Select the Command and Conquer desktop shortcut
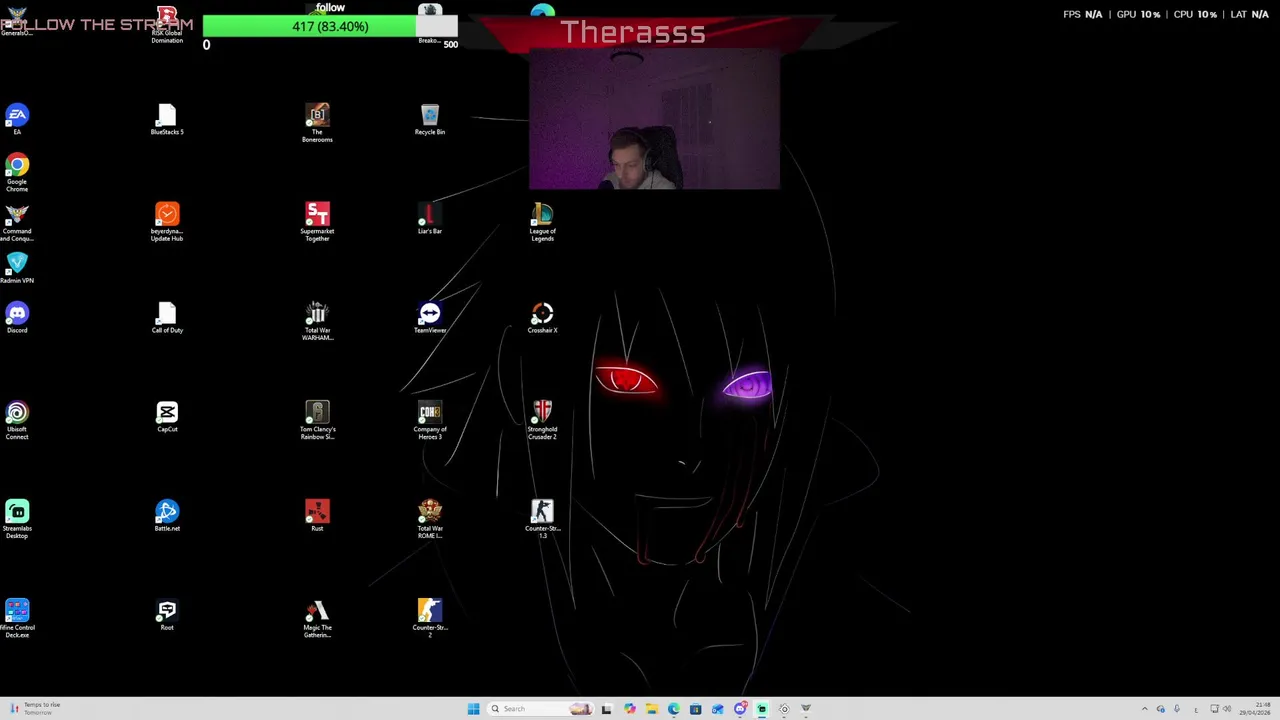 (17, 223)
